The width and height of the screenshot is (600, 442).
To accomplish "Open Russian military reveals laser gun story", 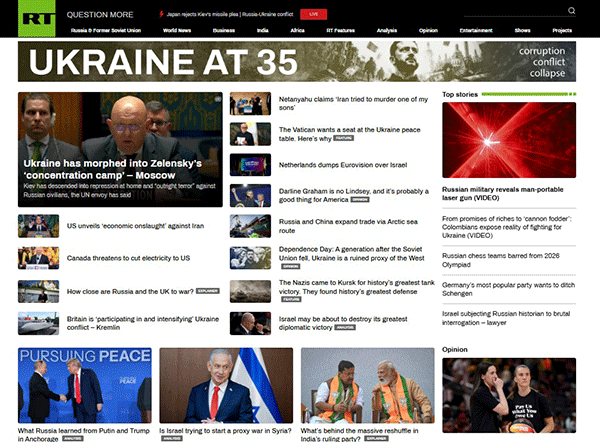I will pyautogui.click(x=502, y=194).
